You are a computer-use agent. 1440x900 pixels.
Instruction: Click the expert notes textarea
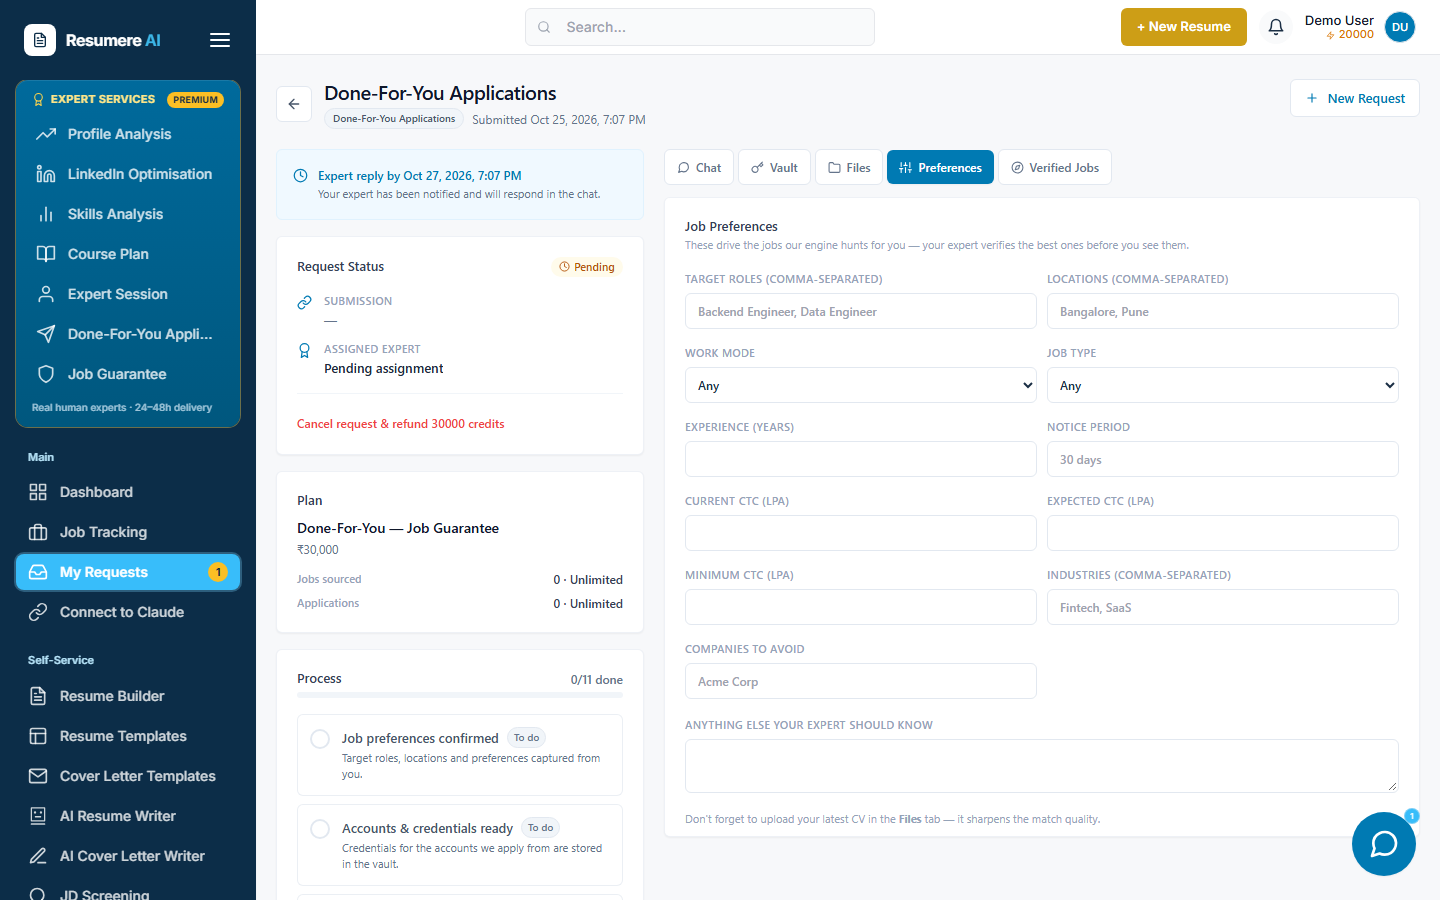coord(1042,766)
